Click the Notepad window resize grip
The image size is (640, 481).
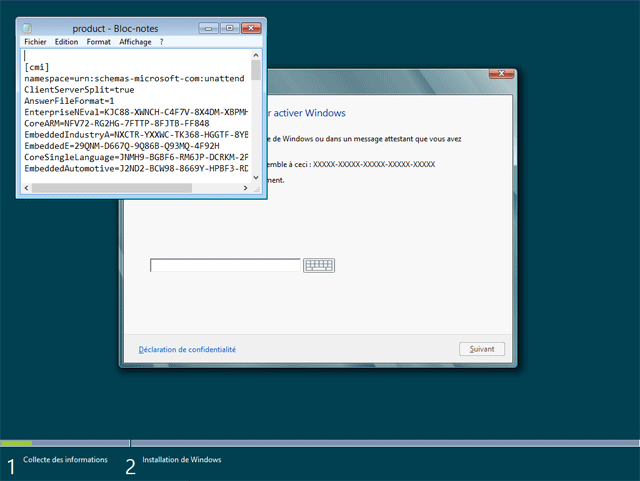point(257,189)
